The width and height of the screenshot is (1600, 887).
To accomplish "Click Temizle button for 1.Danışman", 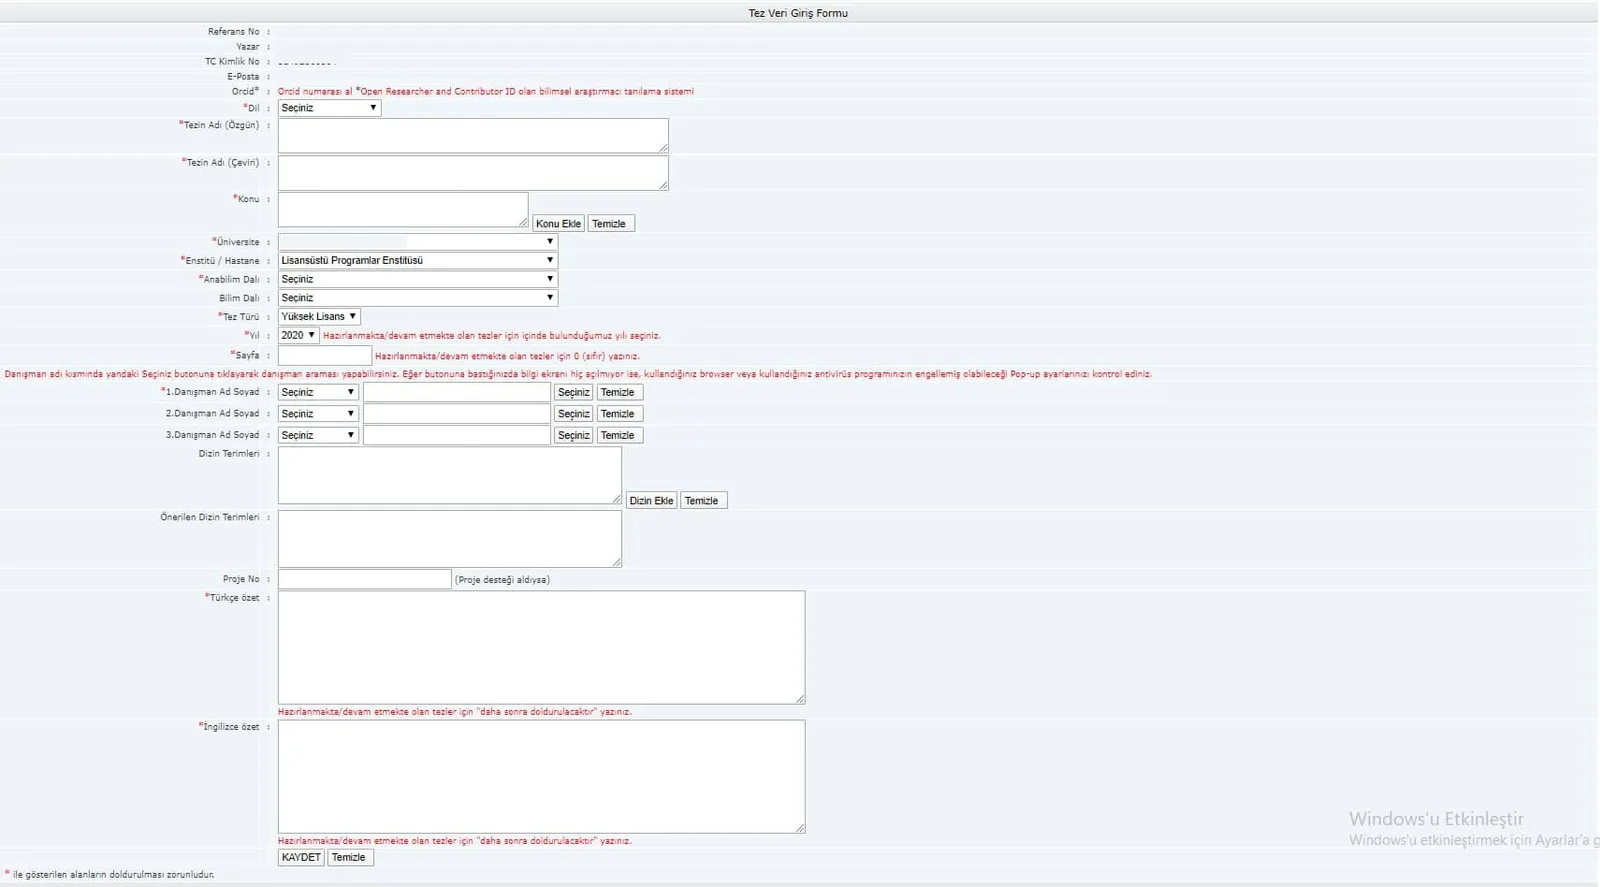I will click(618, 392).
